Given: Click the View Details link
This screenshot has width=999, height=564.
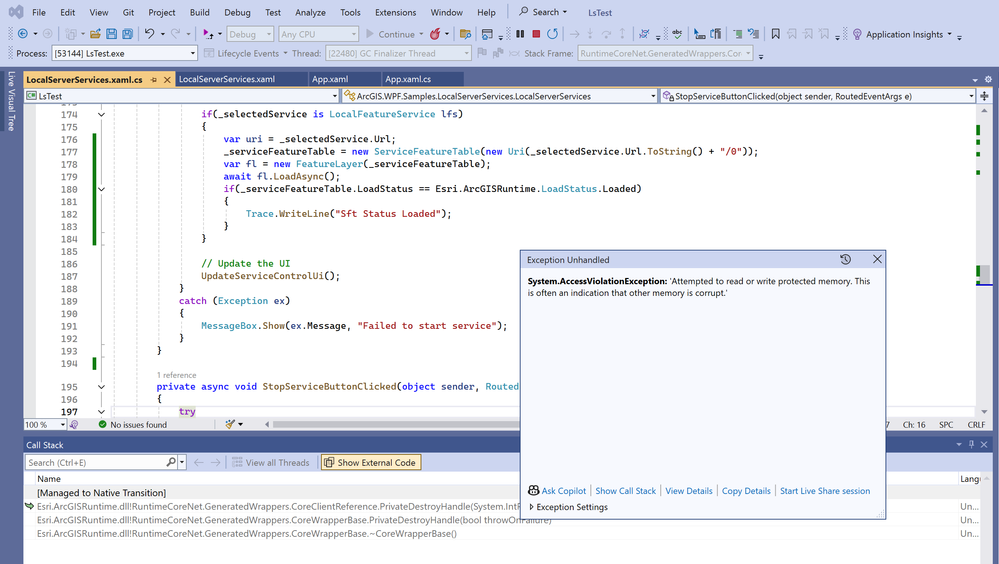Looking at the screenshot, I should coord(689,491).
